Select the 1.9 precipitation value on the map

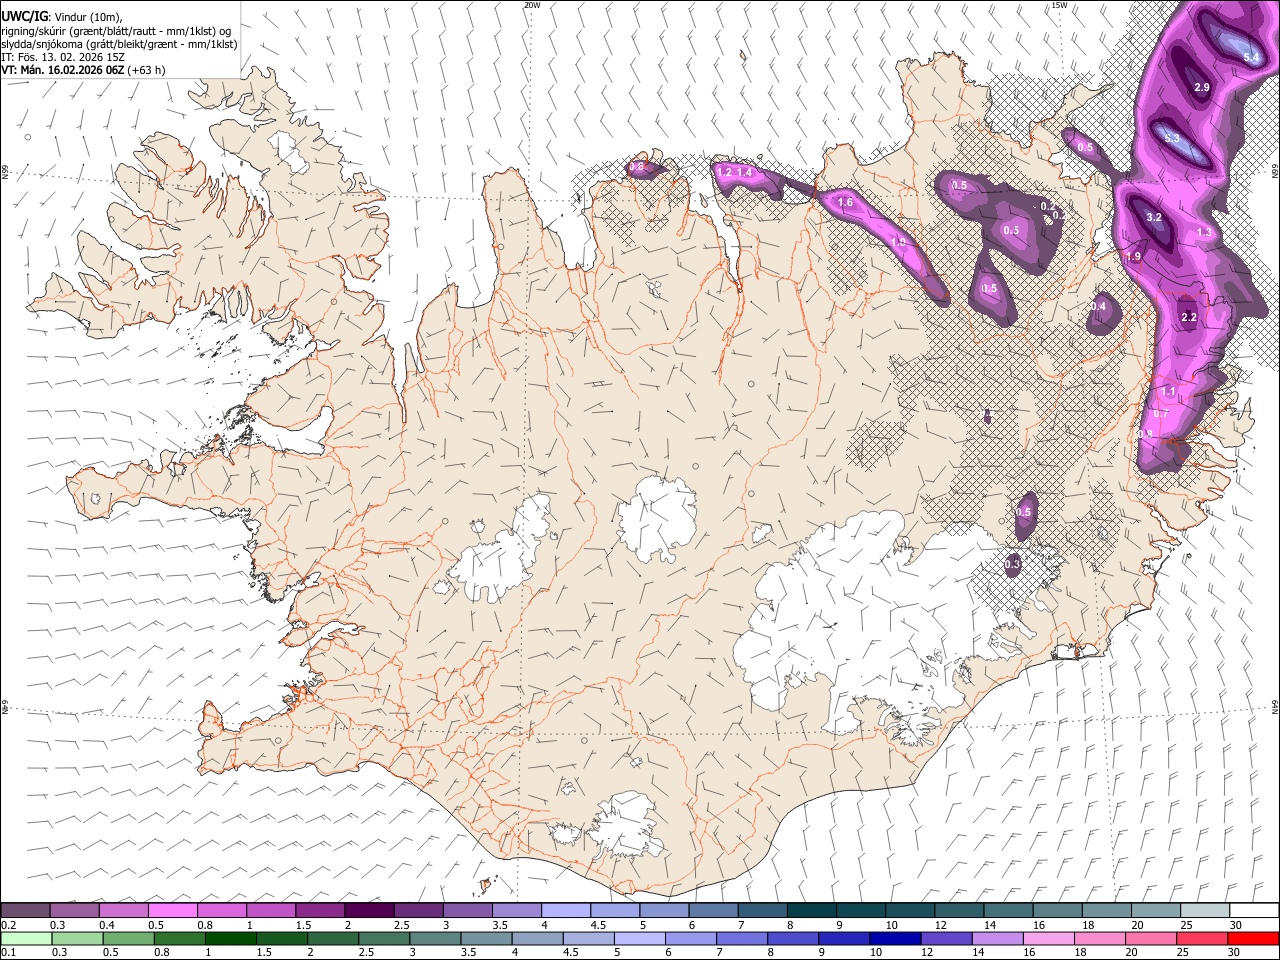[1133, 257]
